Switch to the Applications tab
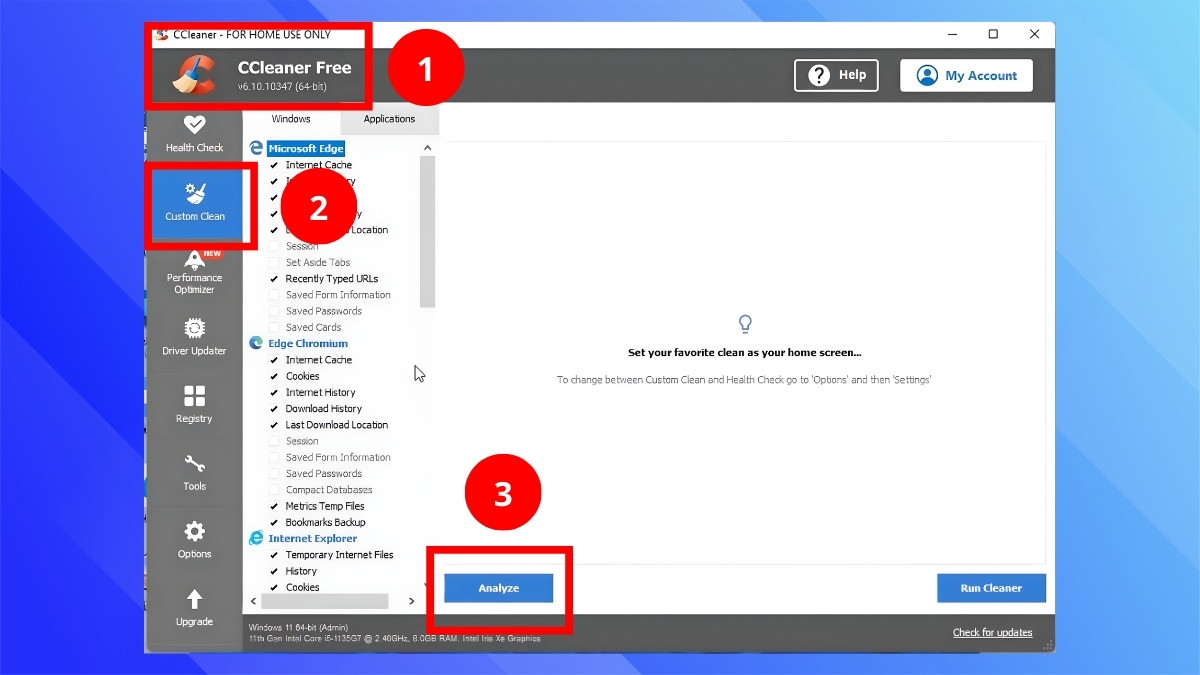The image size is (1200, 675). coord(389,119)
